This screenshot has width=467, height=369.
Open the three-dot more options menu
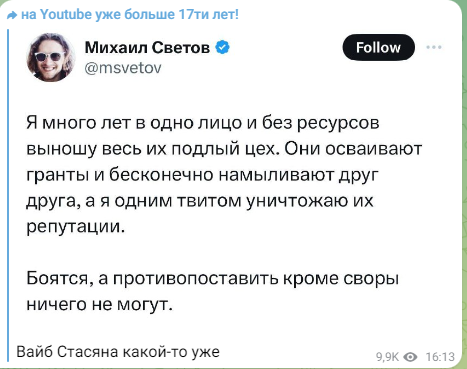click(x=434, y=47)
